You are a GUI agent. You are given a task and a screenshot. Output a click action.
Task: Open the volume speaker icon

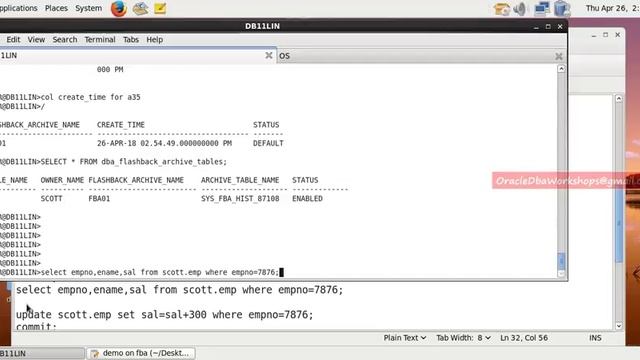[520, 9]
